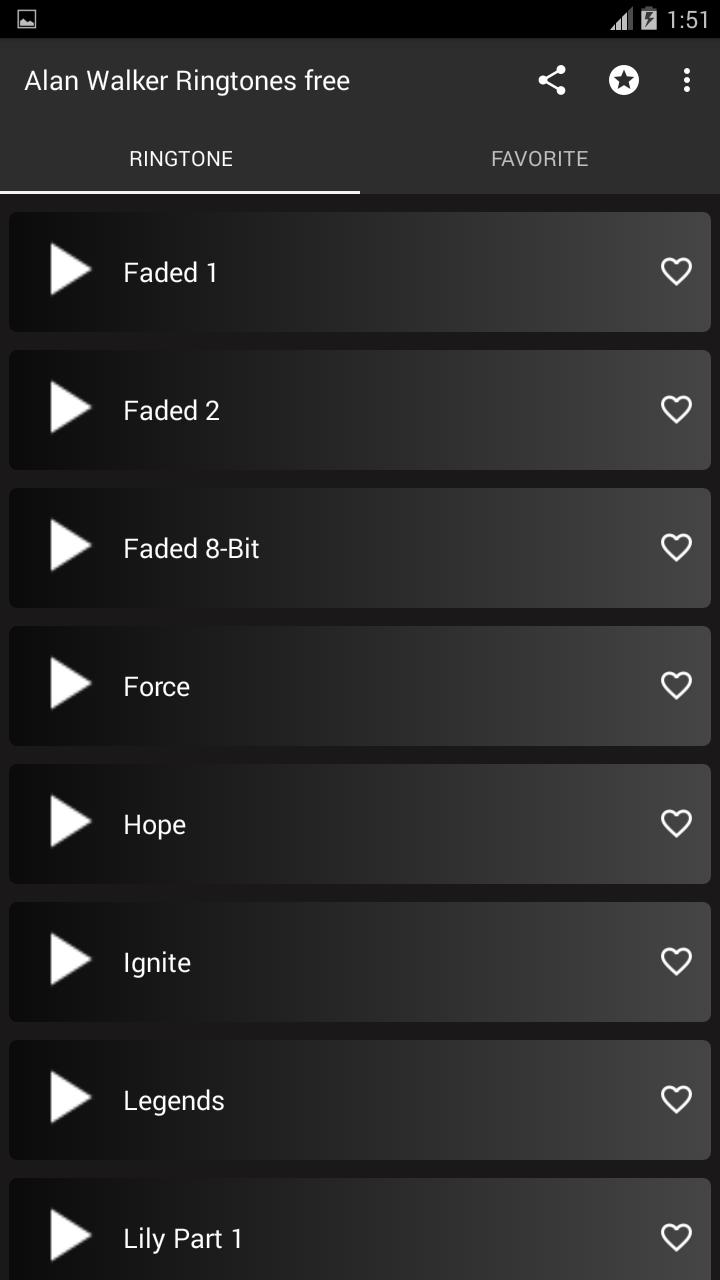Select the RINGTONE tab
Viewport: 720px width, 1280px height.
click(181, 159)
